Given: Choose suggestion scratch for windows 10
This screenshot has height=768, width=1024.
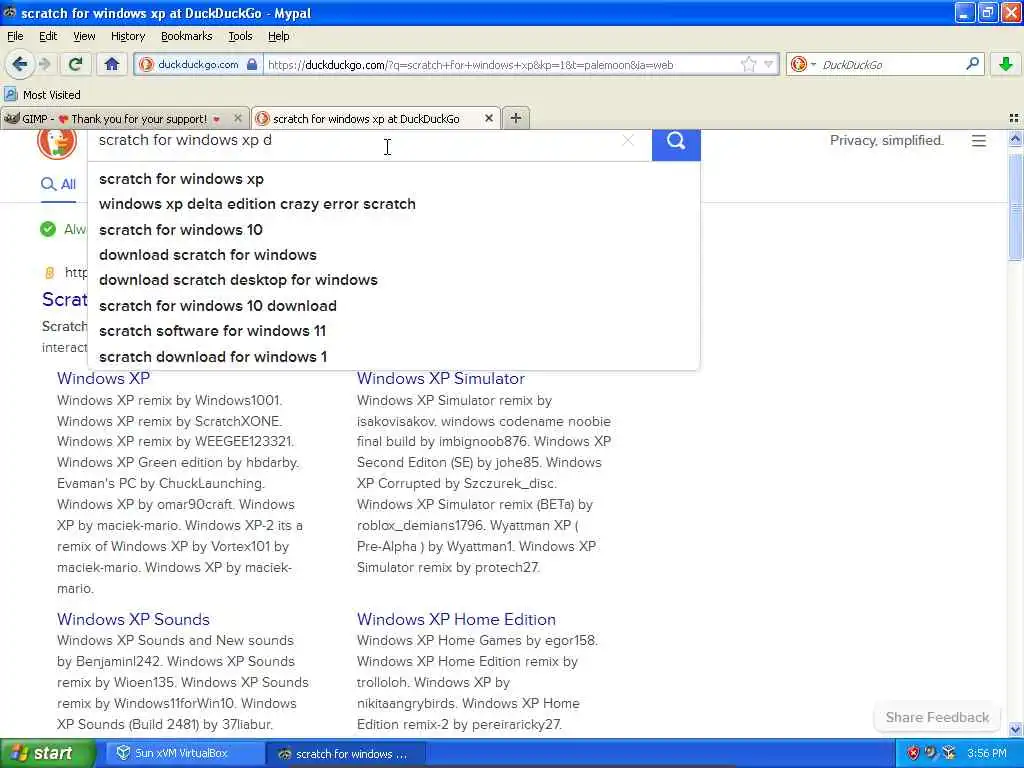Looking at the screenshot, I should click(393, 230).
